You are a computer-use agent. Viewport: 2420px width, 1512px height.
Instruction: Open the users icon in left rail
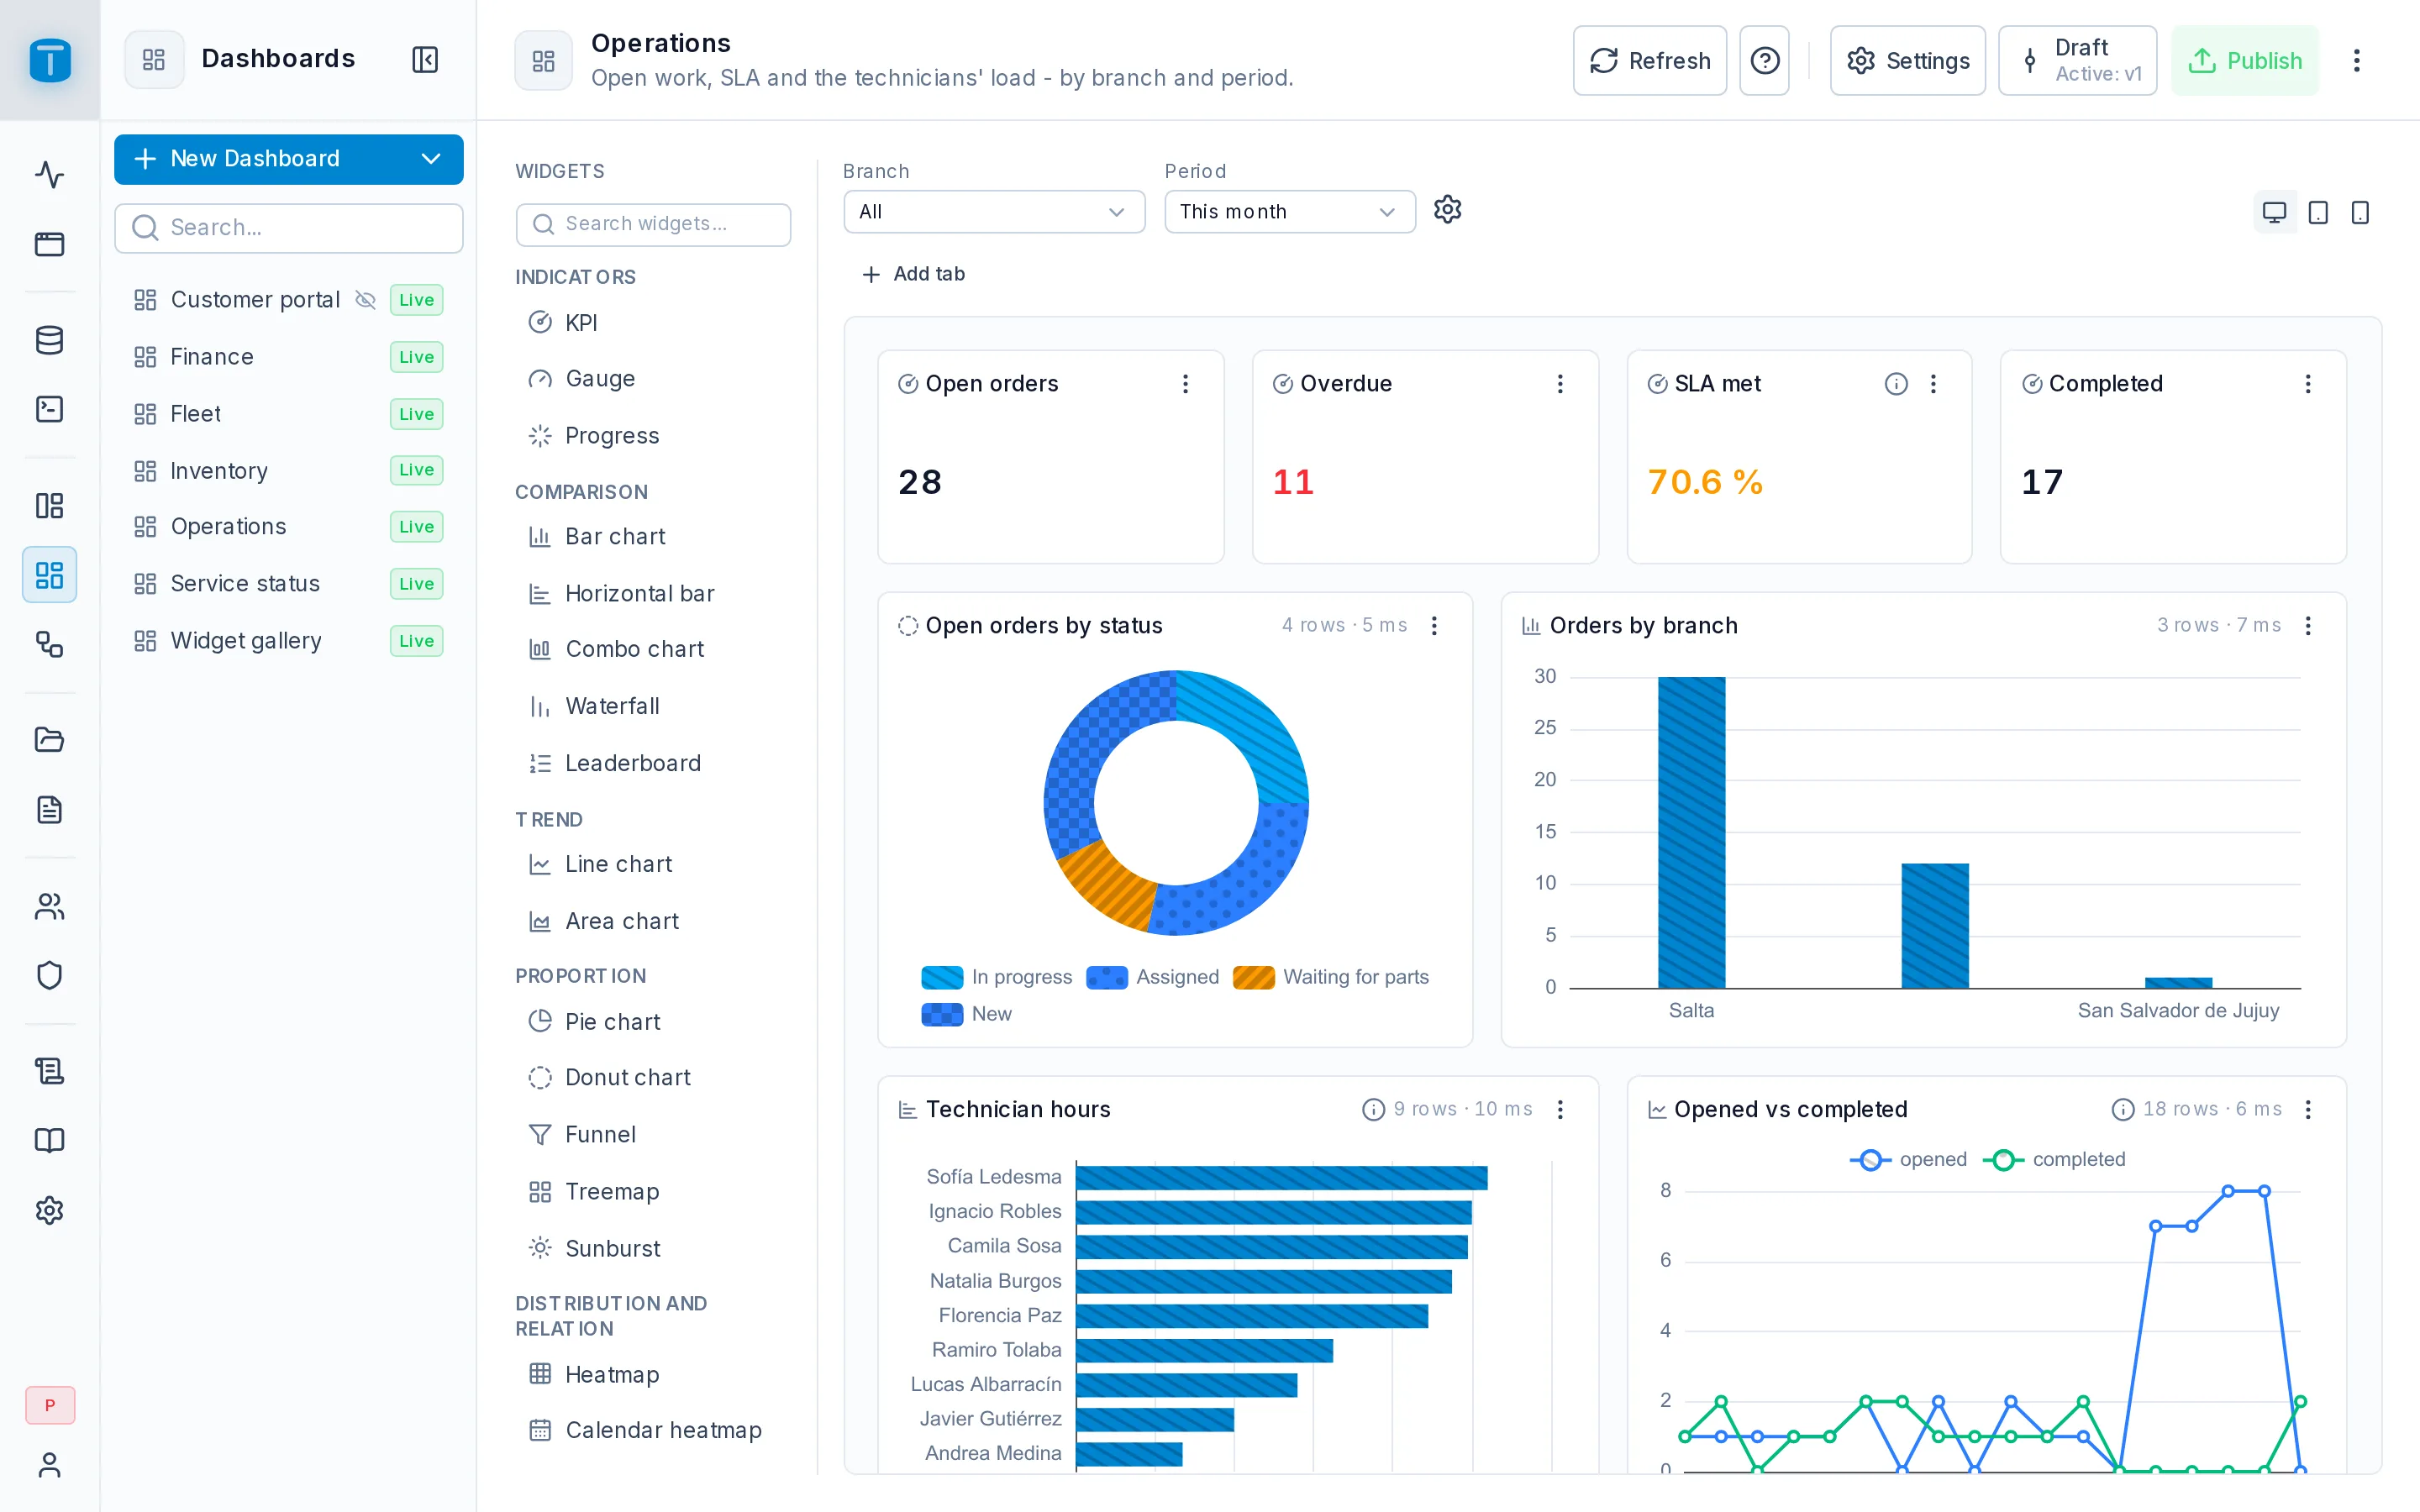point(49,906)
